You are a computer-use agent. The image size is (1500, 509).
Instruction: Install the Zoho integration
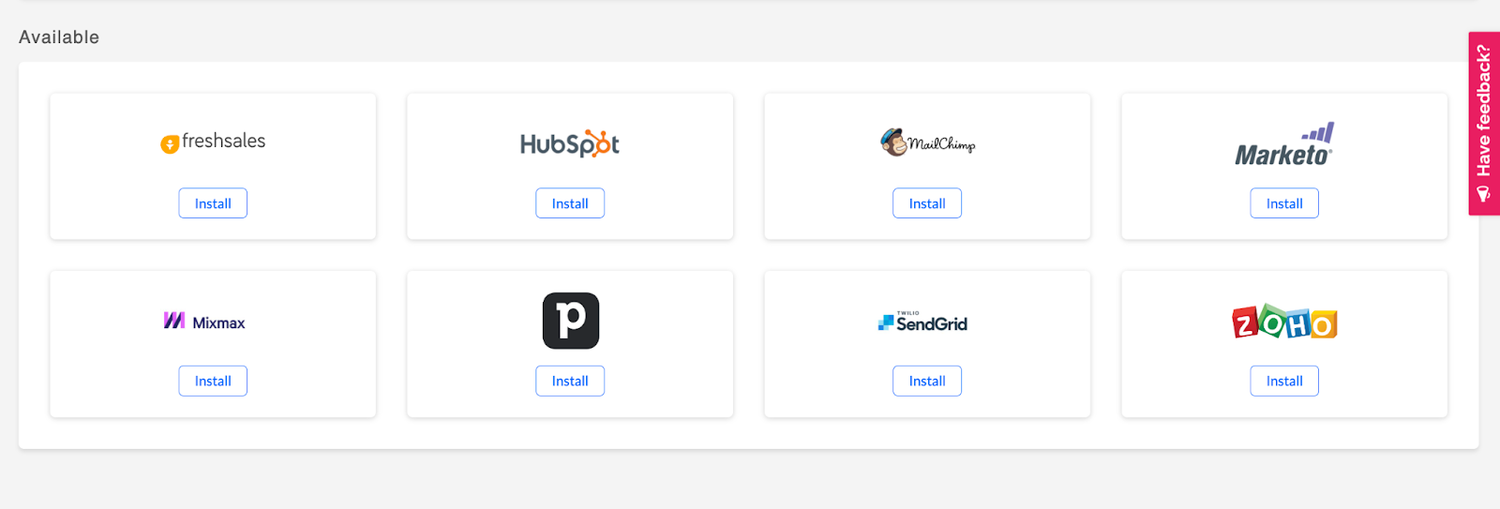click(x=1284, y=381)
